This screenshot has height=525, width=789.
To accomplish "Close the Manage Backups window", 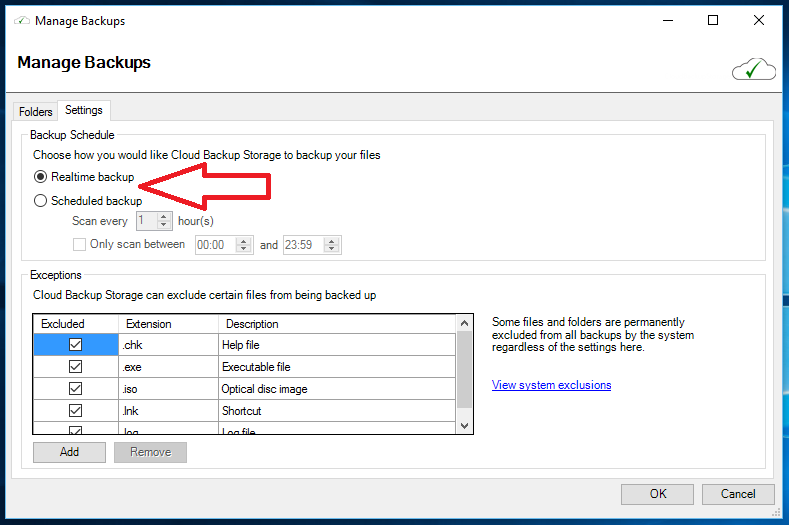I will (x=759, y=20).
